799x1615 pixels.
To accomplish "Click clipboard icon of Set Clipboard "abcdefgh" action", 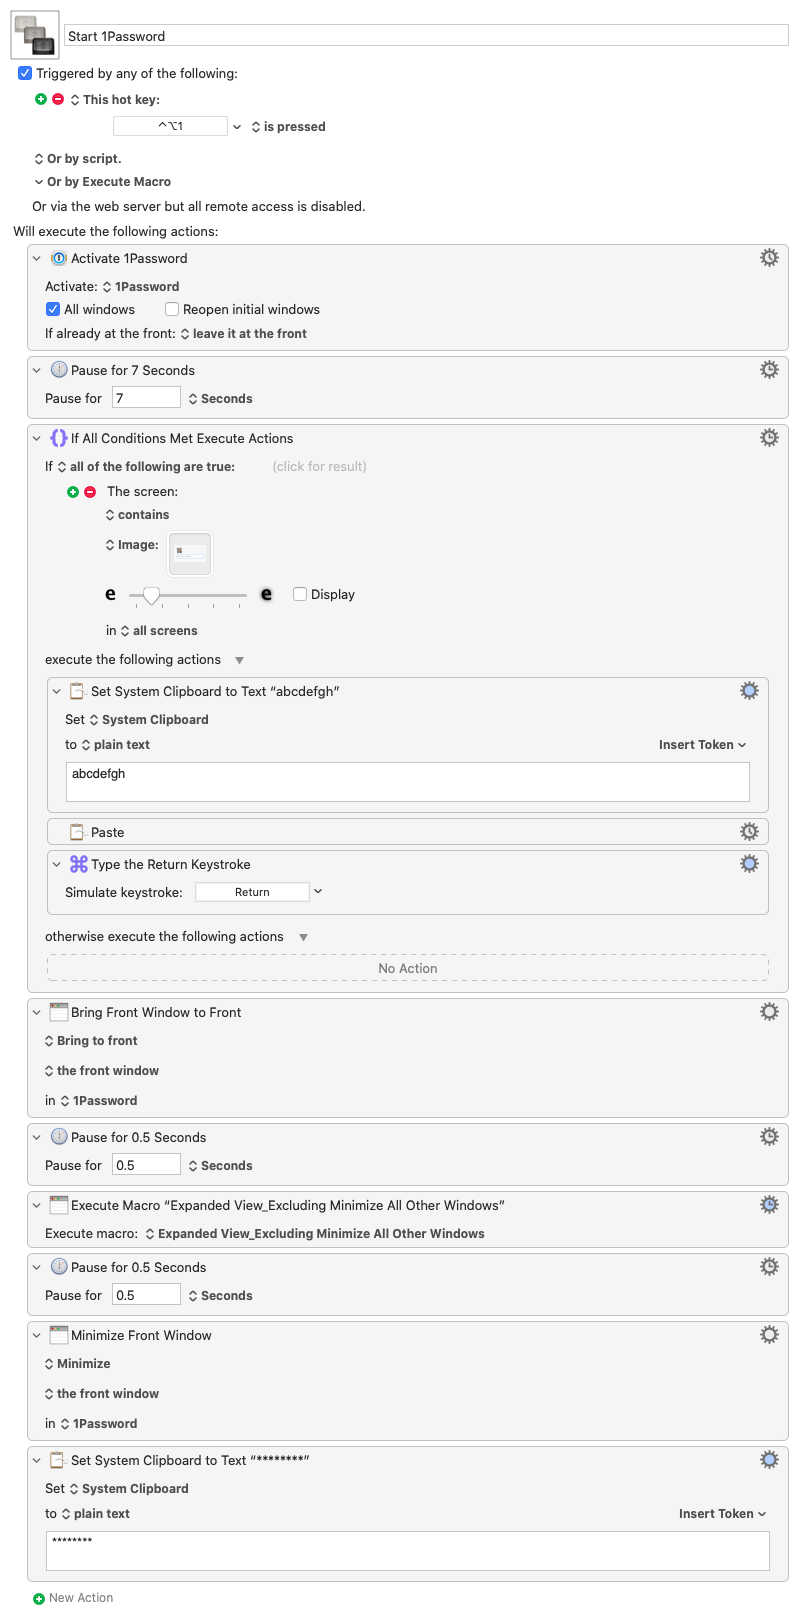I will (x=78, y=691).
